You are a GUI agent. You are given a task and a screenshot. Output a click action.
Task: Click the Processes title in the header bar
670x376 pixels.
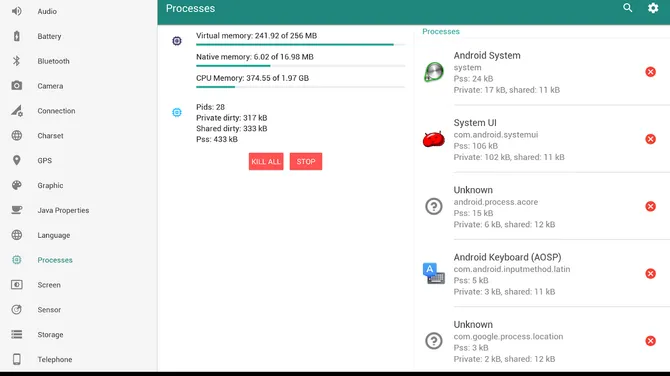coord(190,8)
